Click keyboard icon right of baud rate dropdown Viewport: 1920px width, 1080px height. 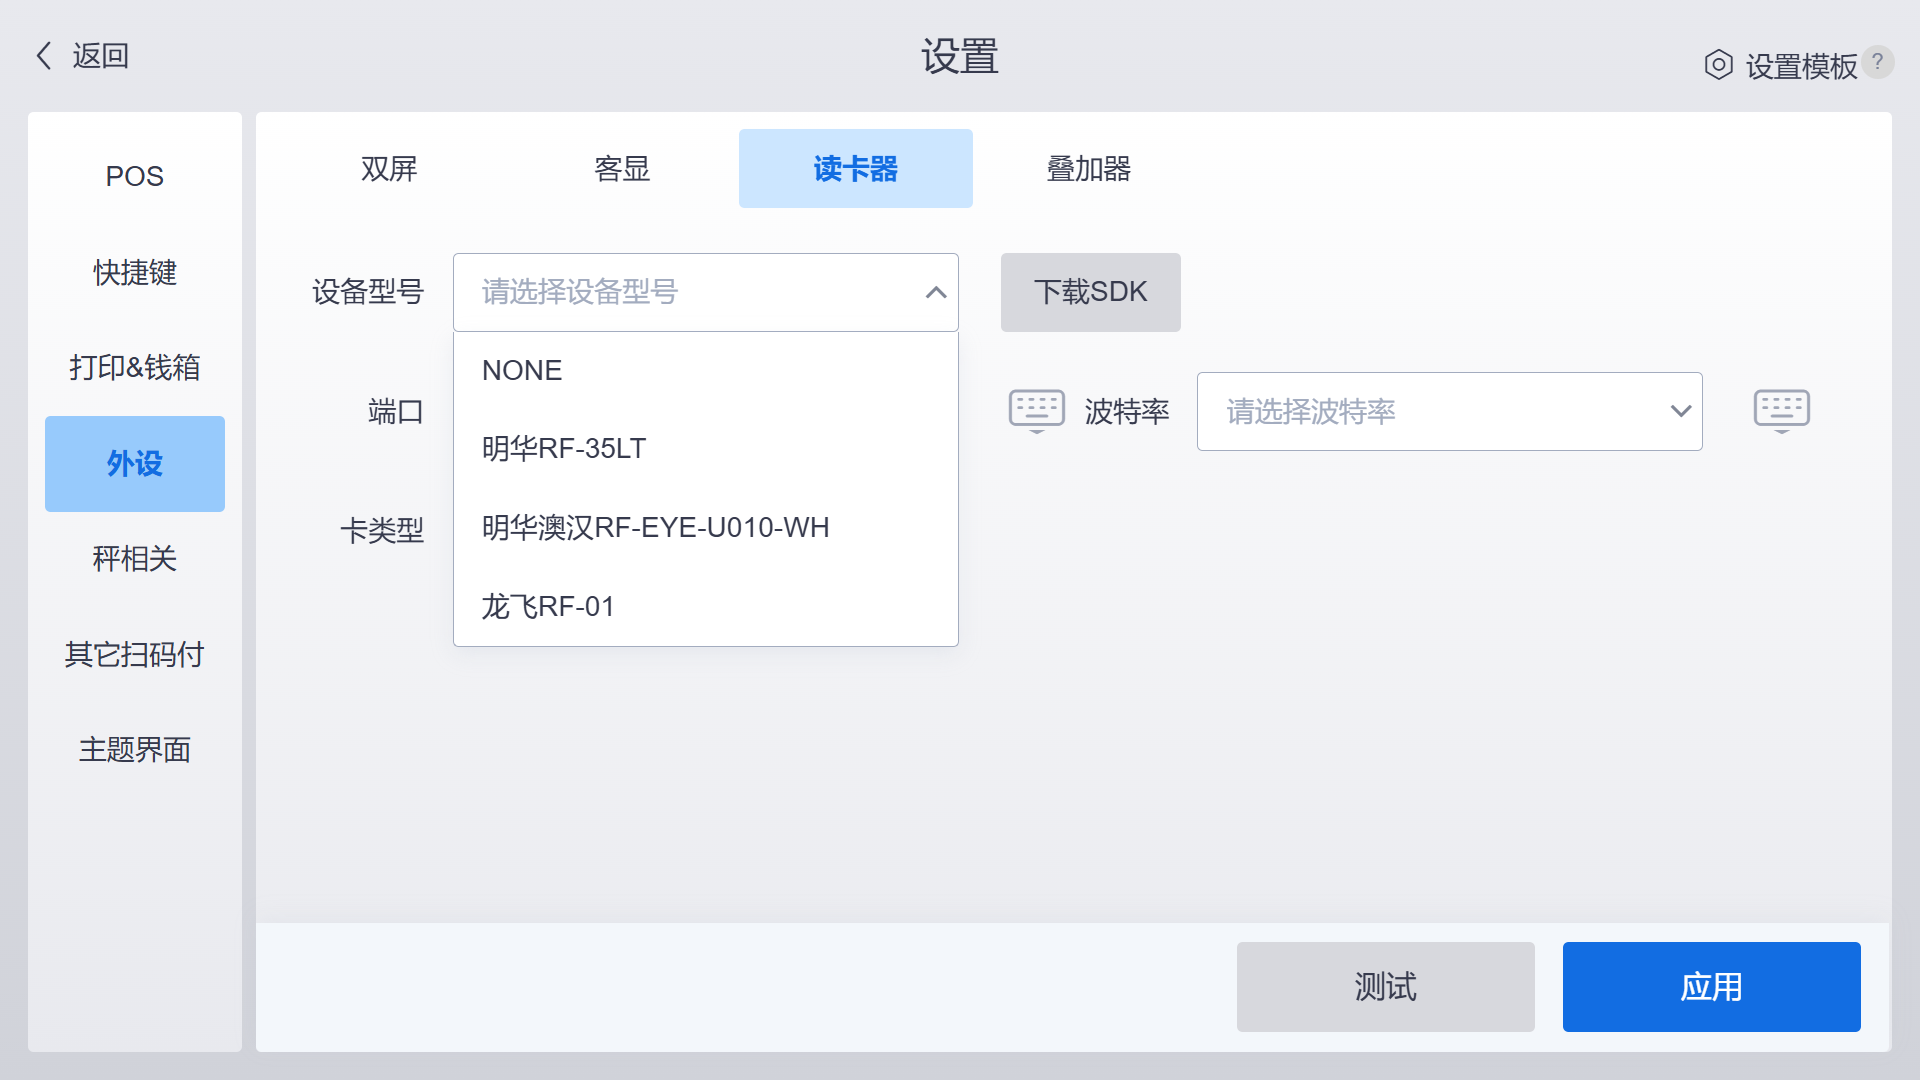(1781, 410)
